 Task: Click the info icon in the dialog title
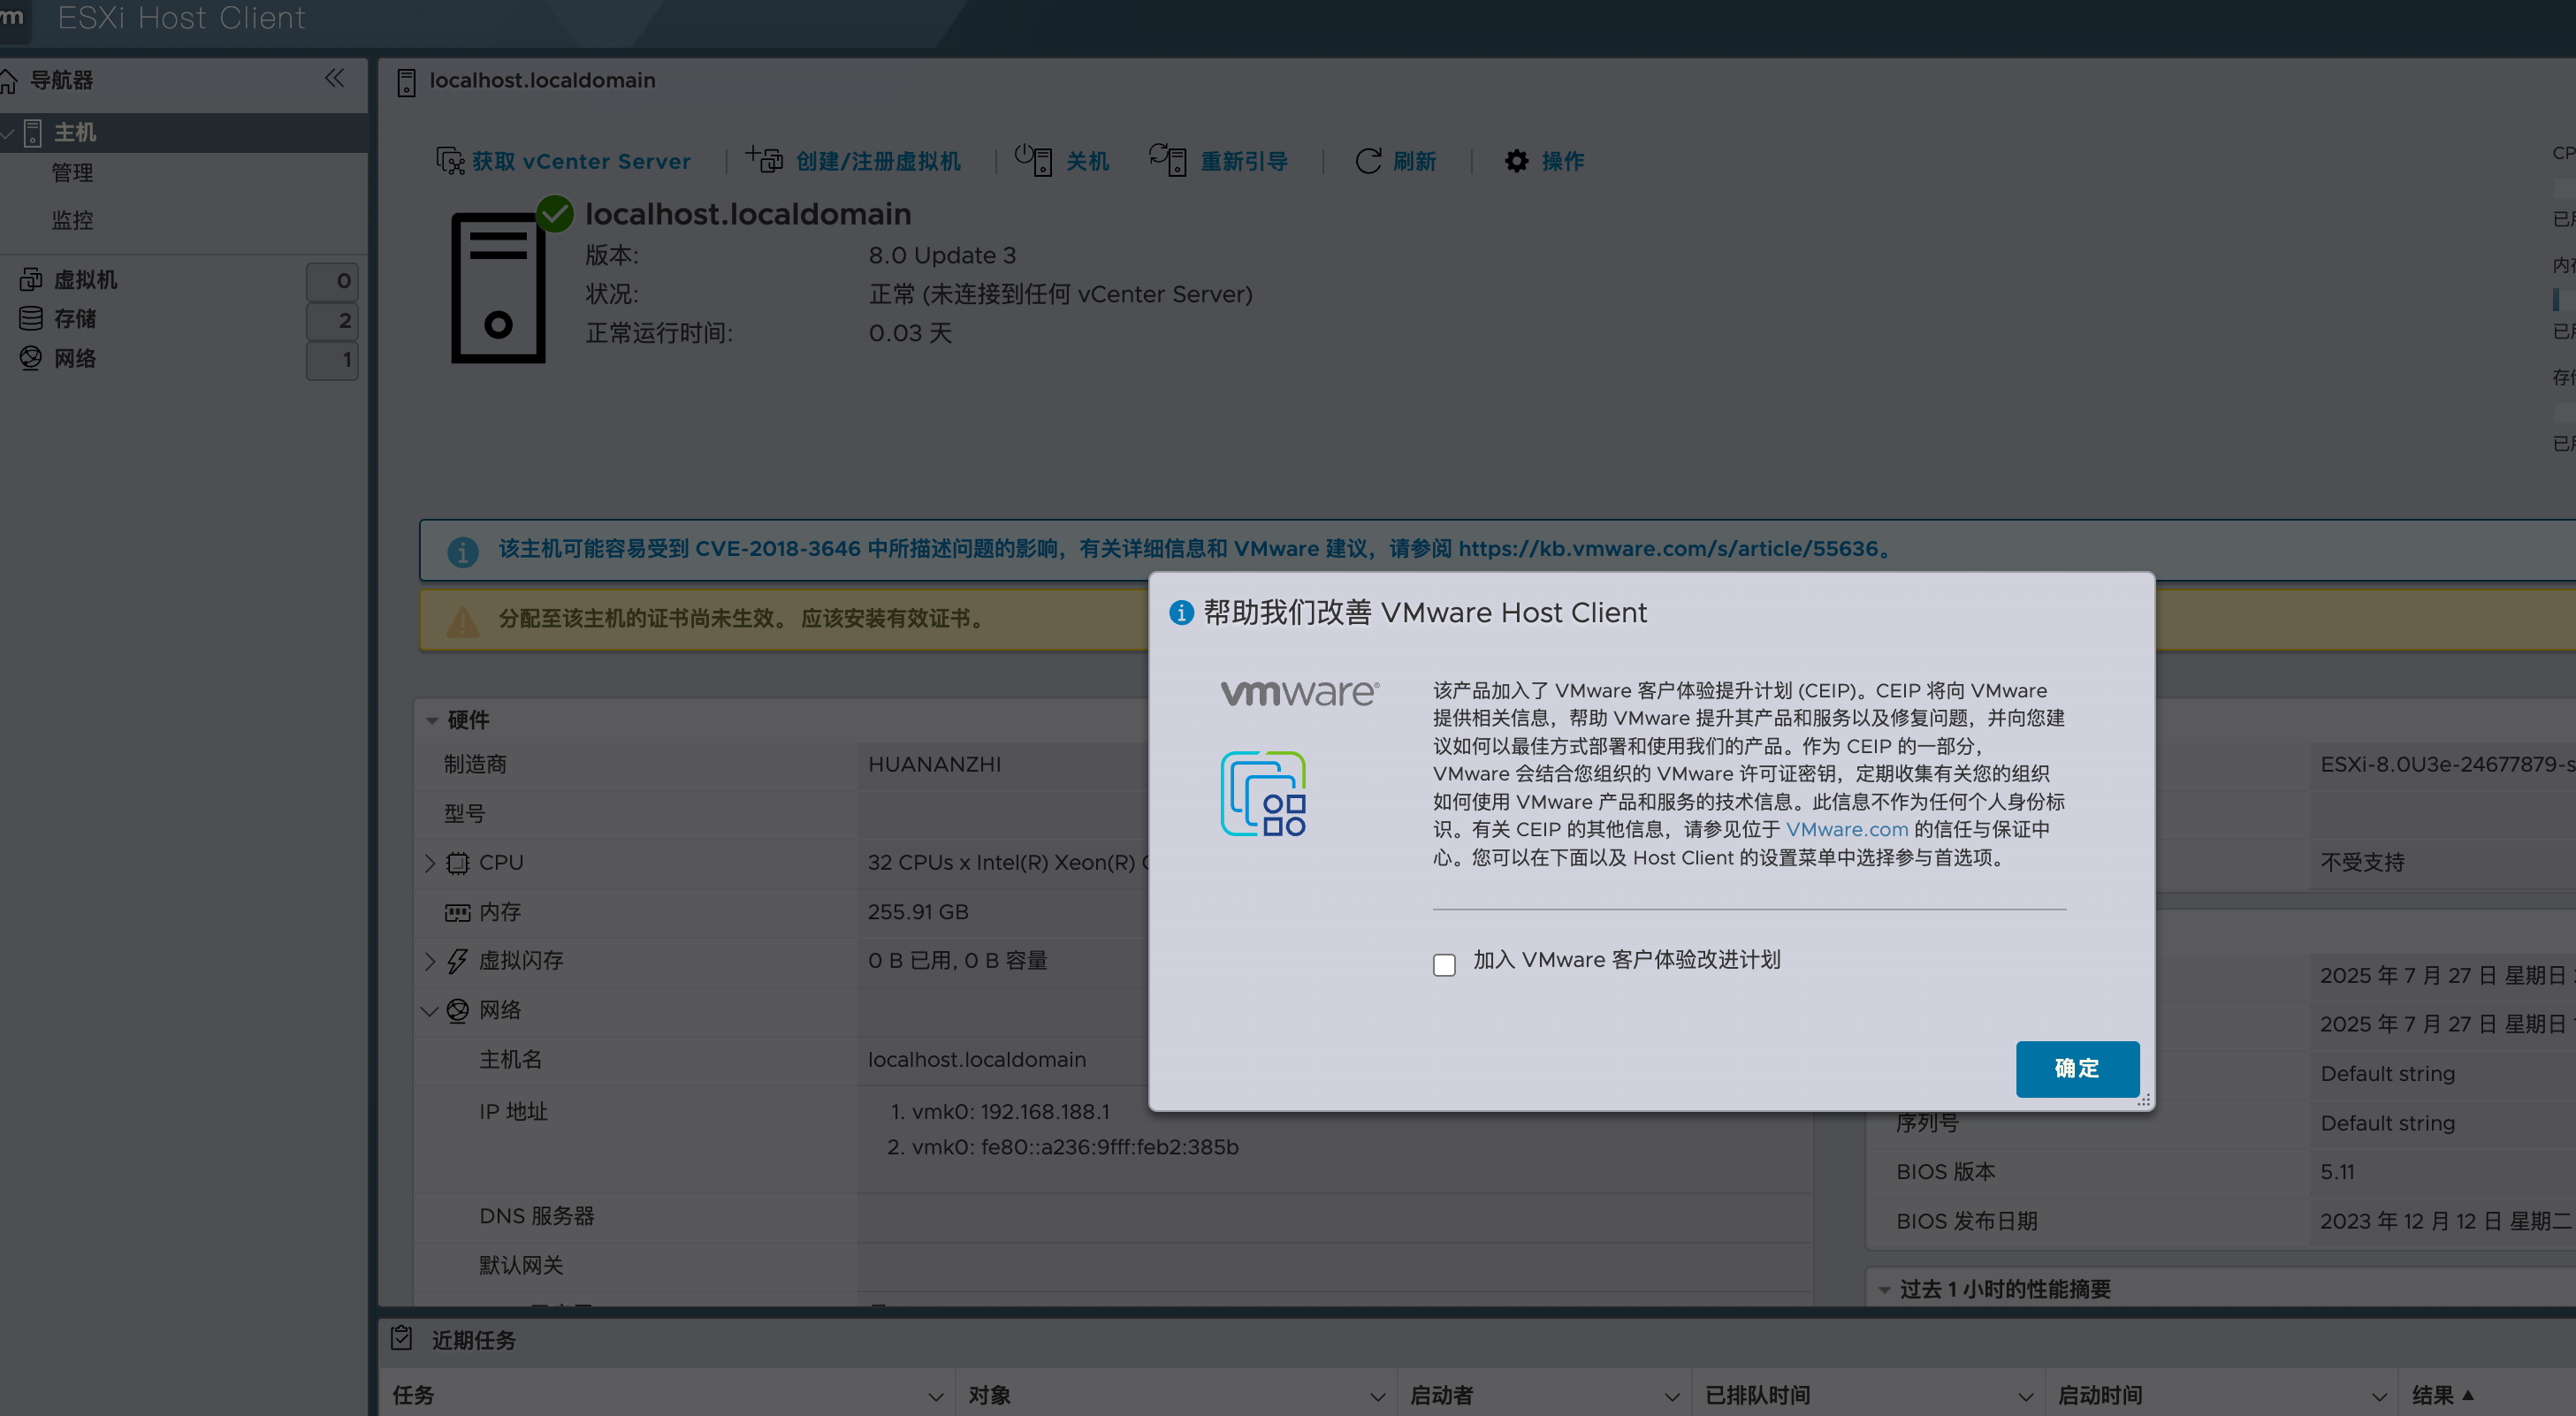pos(1181,613)
